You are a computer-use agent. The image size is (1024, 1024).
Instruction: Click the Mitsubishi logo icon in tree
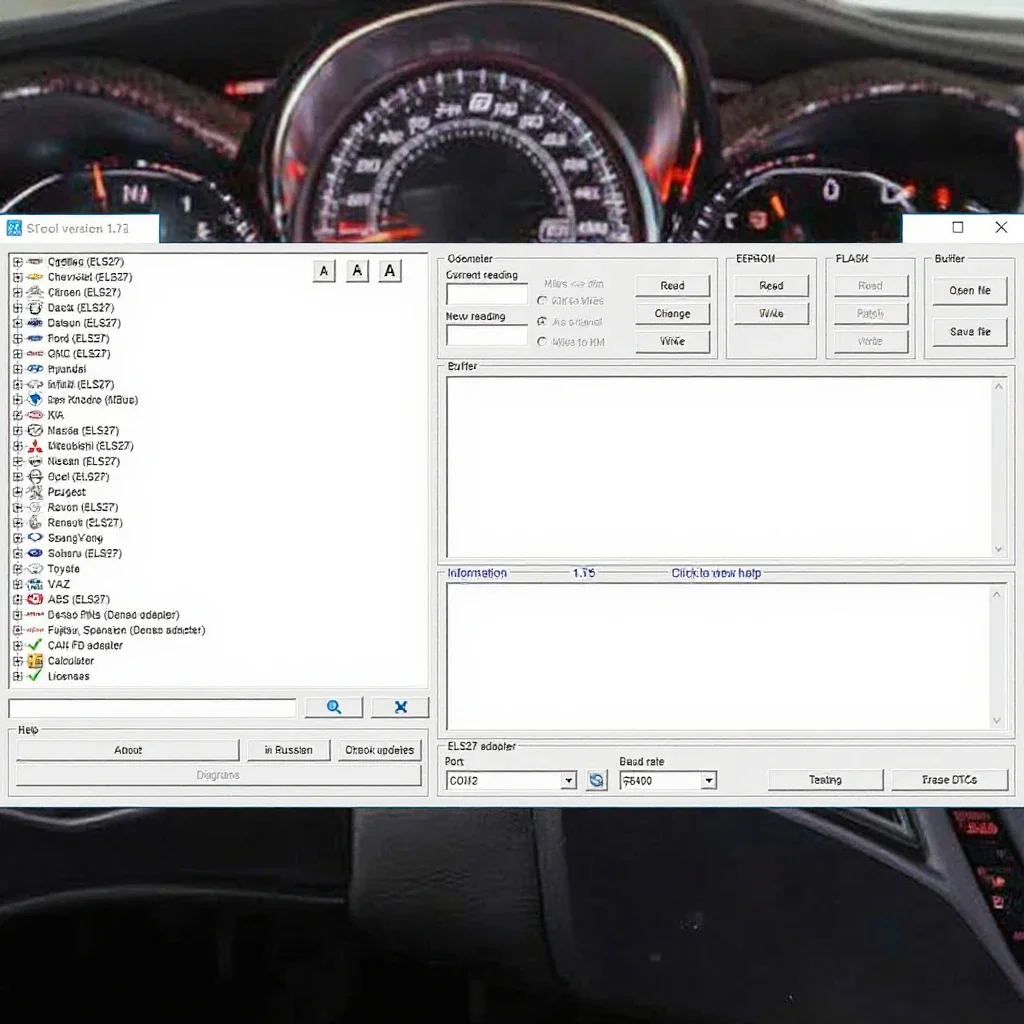pyautogui.click(x=35, y=446)
